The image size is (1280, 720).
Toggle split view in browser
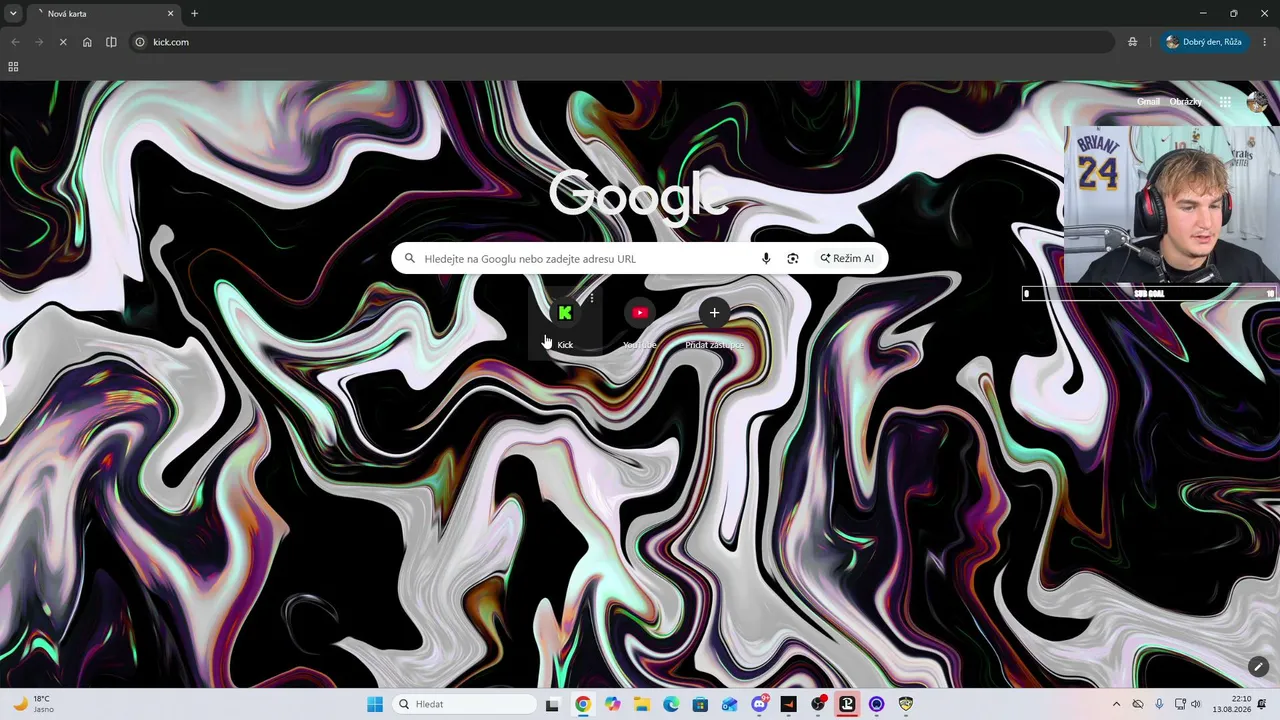pos(111,42)
